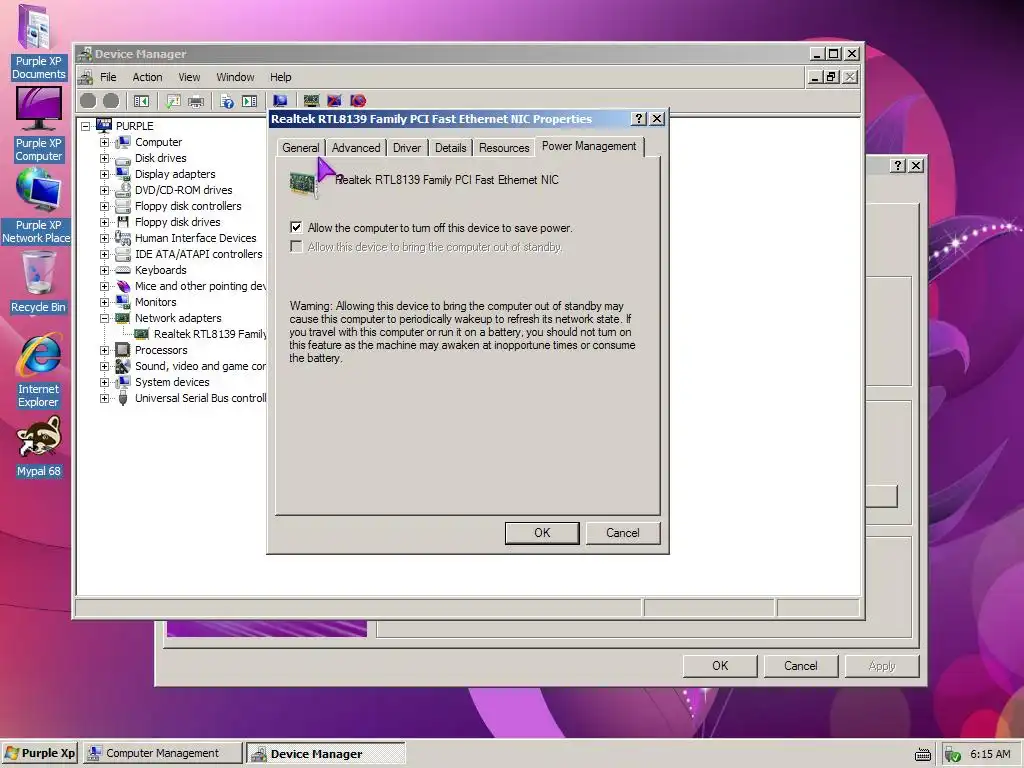Collapse the PURPLE root node

tap(86, 126)
